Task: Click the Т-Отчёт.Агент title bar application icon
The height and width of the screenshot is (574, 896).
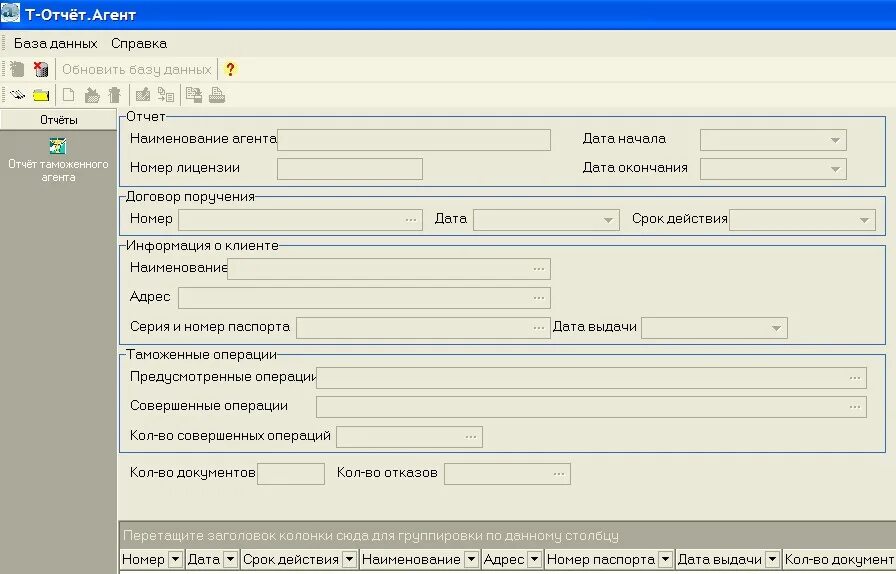Action: pos(10,13)
